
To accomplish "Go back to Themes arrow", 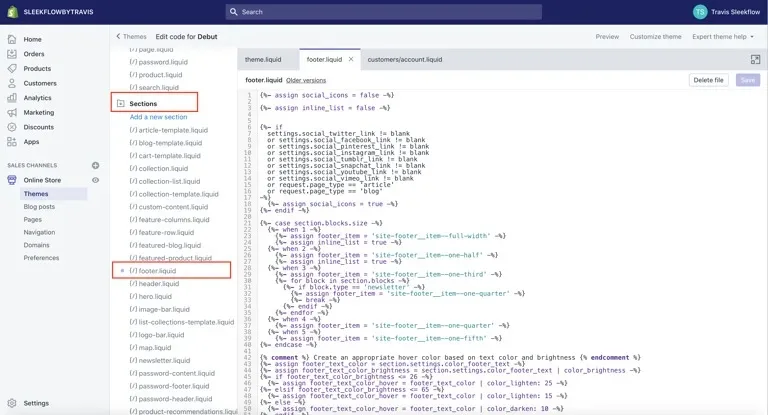I will [118, 36].
